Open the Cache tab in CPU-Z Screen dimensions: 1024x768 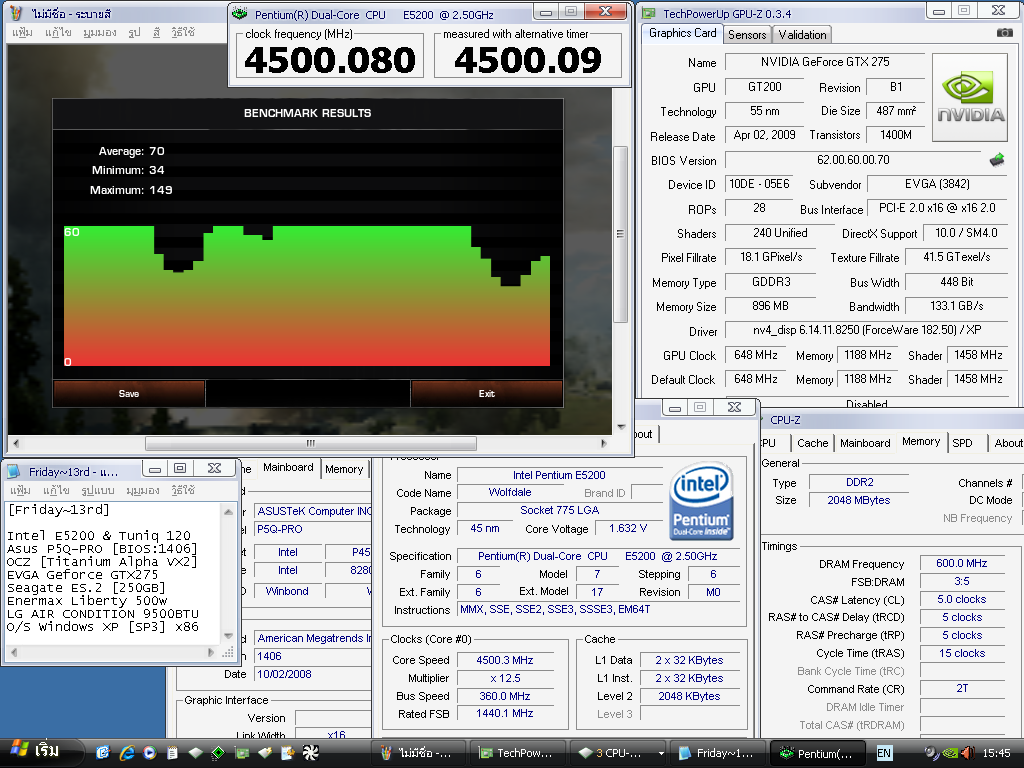click(x=812, y=442)
